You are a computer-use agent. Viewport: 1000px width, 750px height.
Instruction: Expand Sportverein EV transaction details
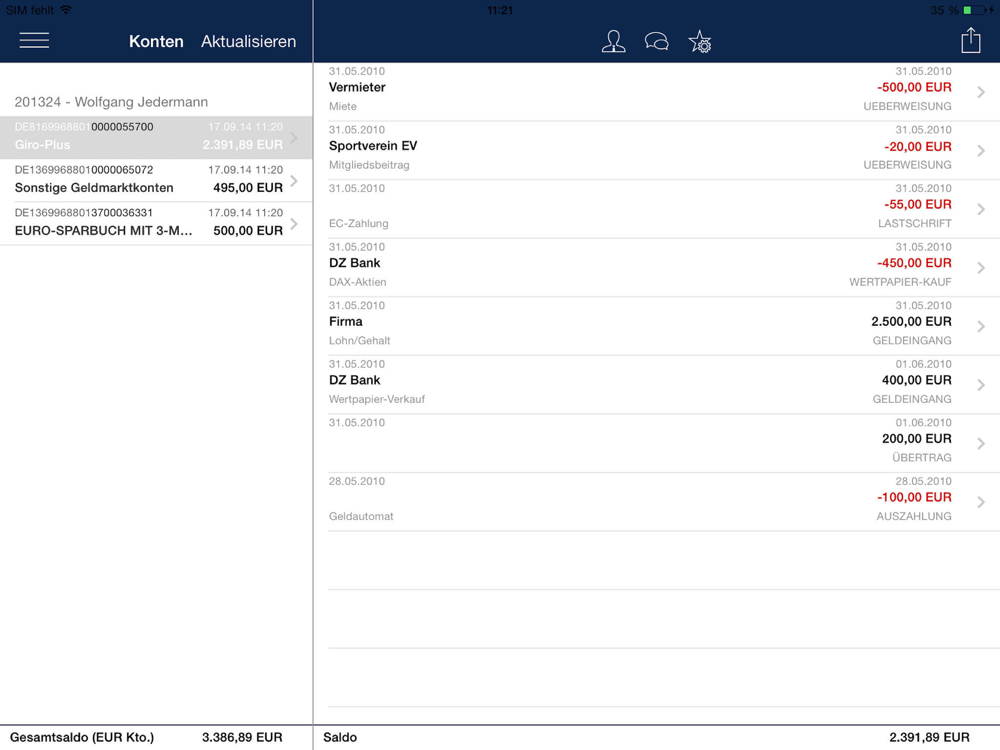(x=981, y=151)
